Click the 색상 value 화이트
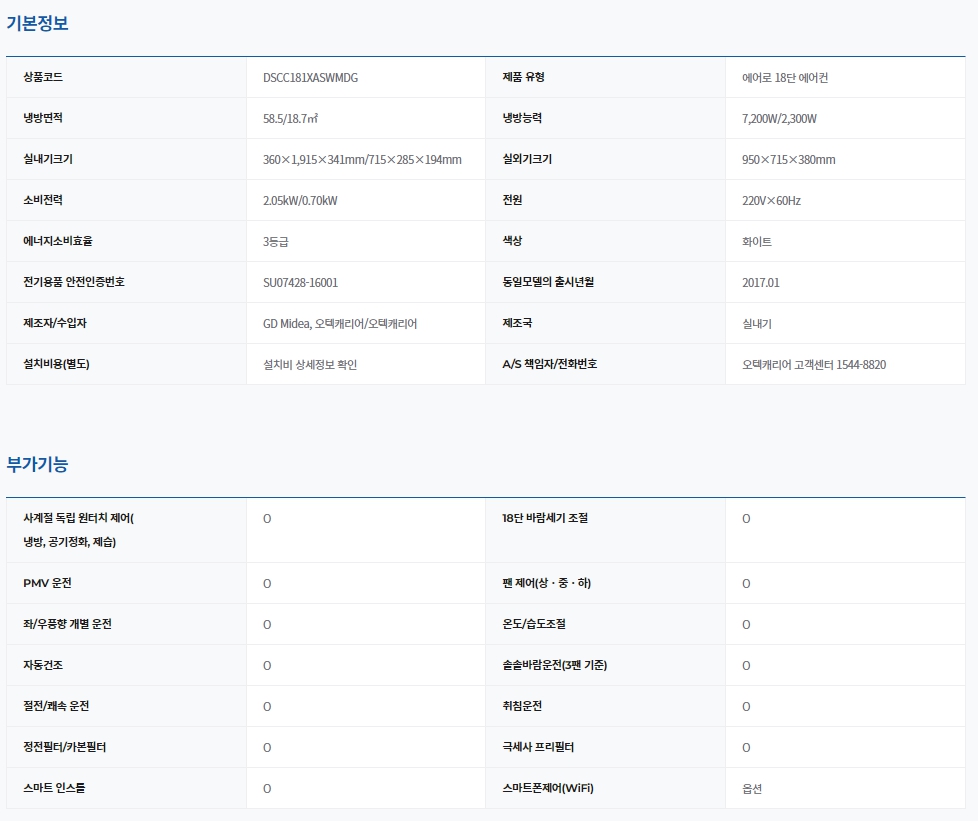The height and width of the screenshot is (821, 978). (757, 242)
